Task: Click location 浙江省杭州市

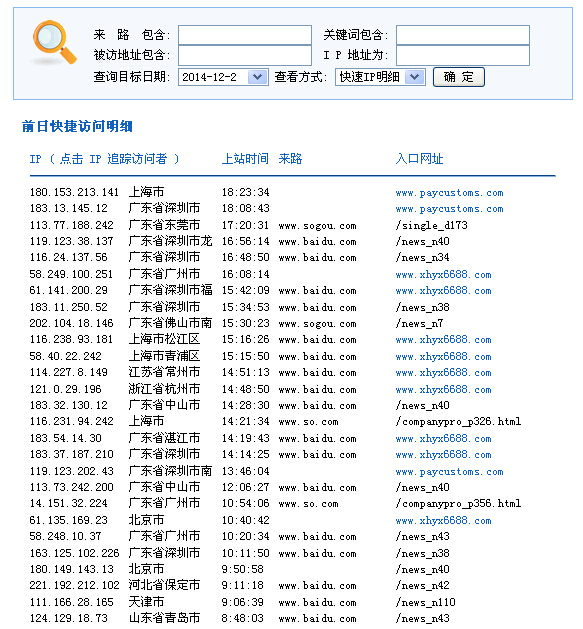Action: [164, 389]
